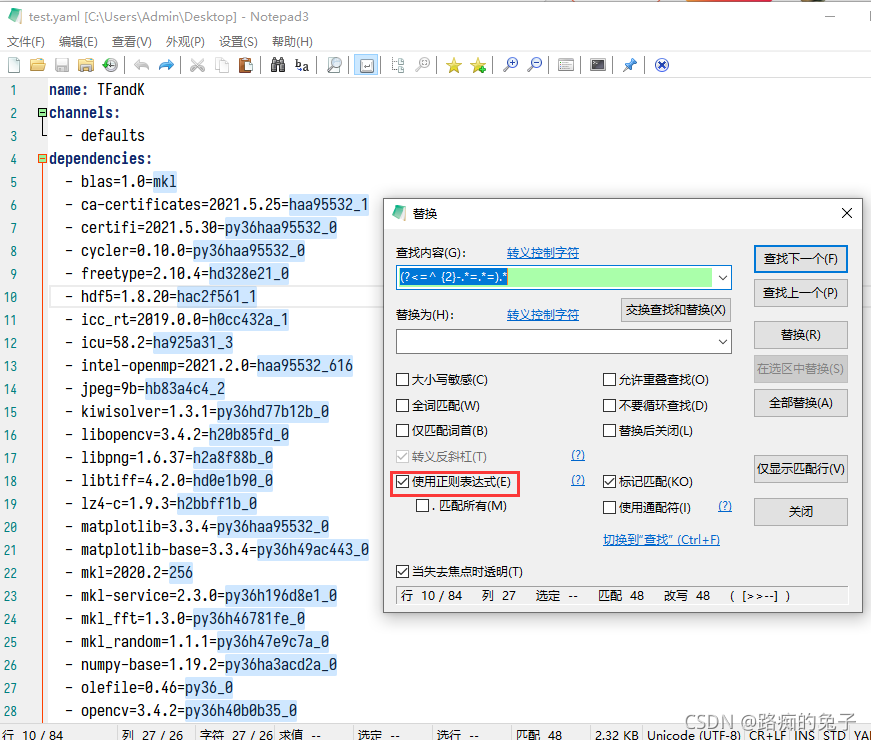Close the 替换 dialog with X
The width and height of the screenshot is (871, 740).
[x=847, y=213]
